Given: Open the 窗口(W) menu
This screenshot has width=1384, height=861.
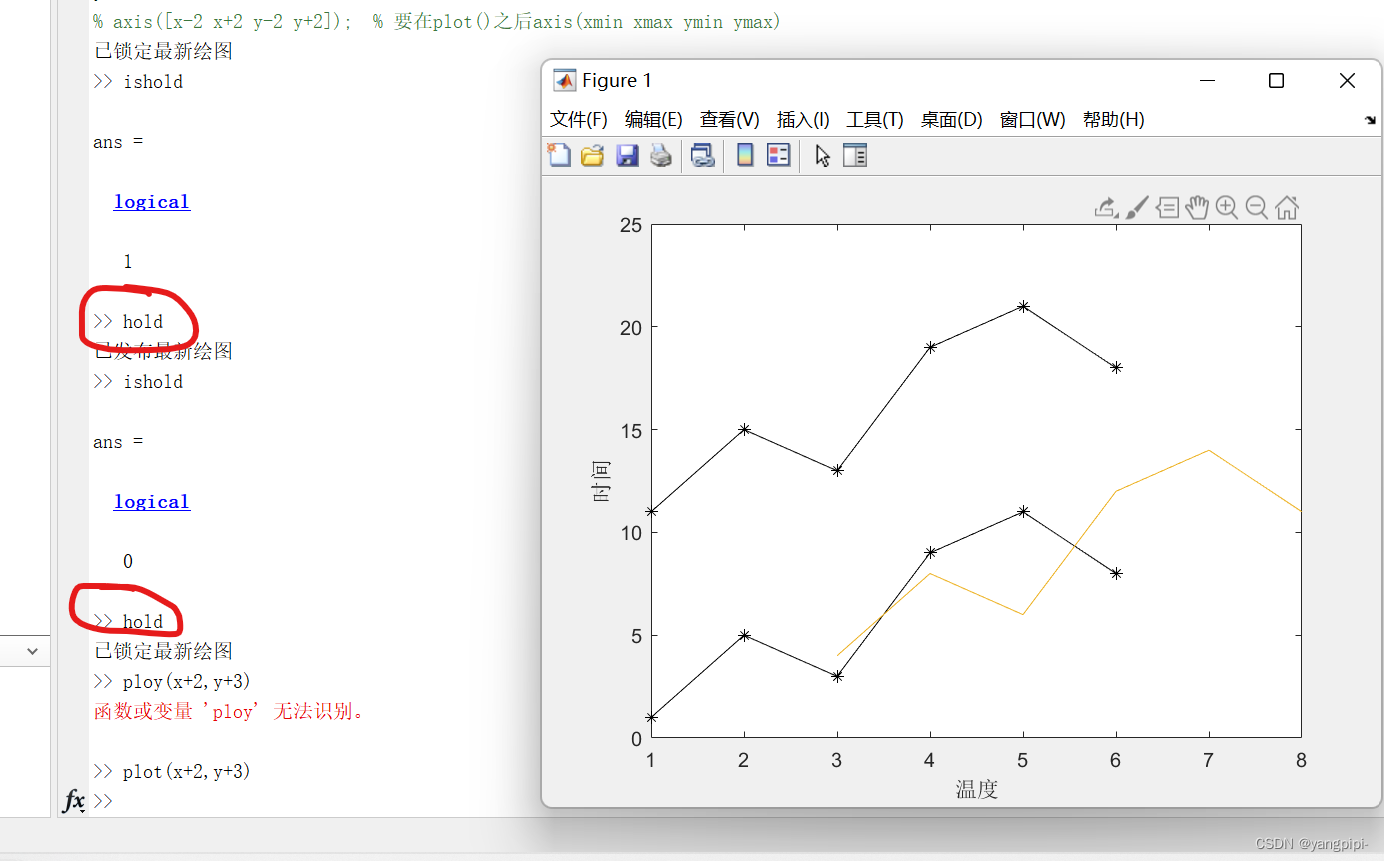Looking at the screenshot, I should tap(1033, 120).
